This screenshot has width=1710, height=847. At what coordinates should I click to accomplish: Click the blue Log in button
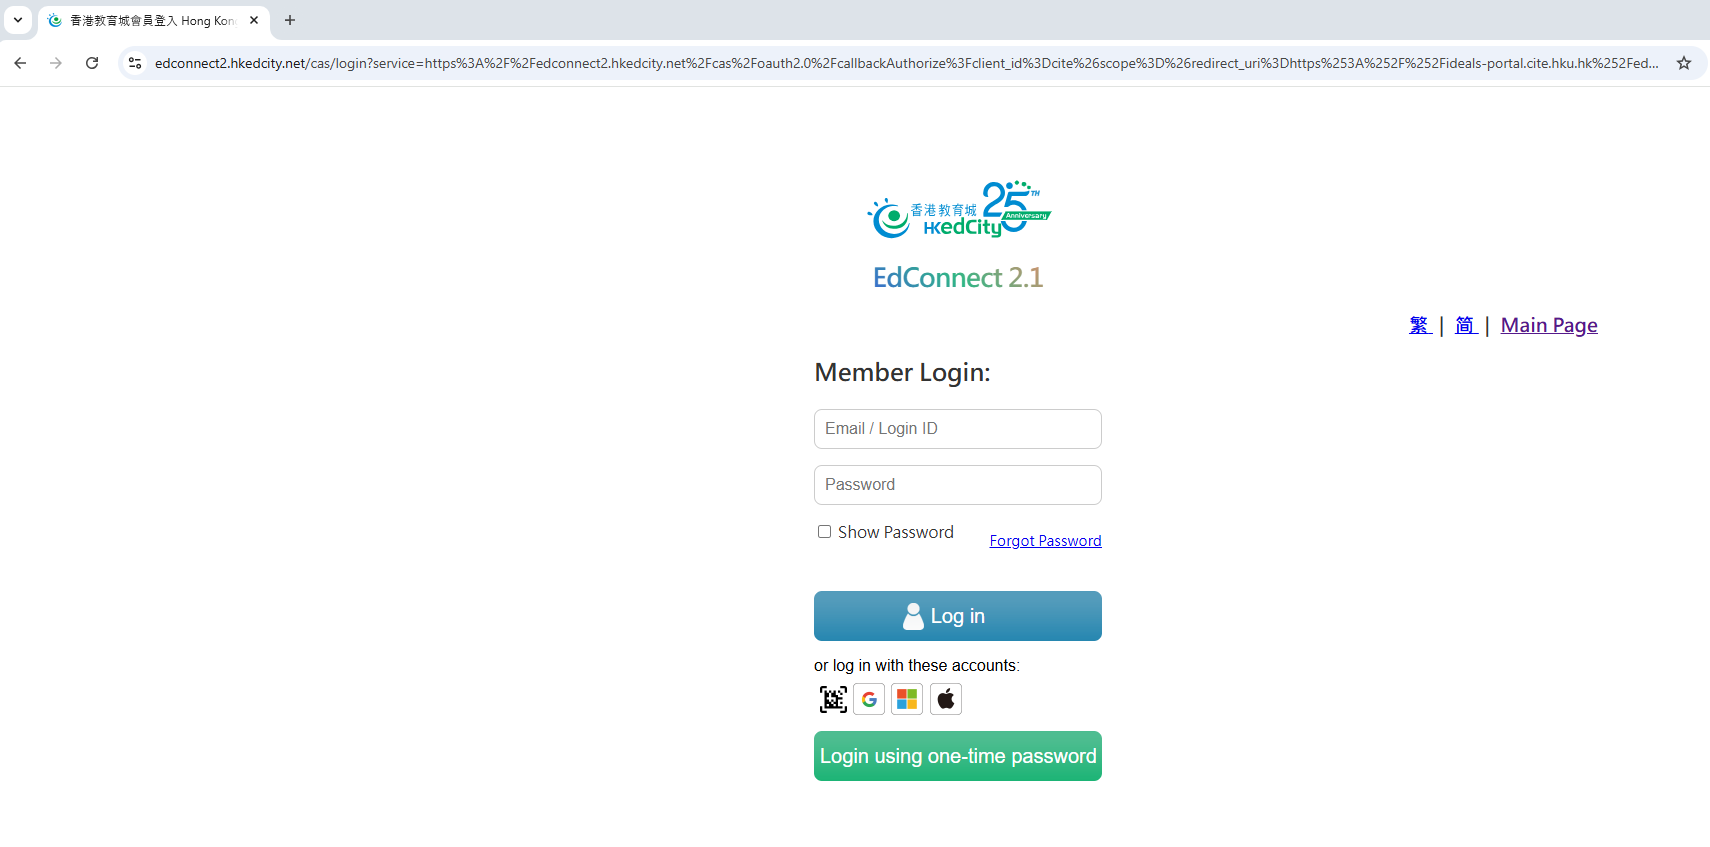[958, 616]
